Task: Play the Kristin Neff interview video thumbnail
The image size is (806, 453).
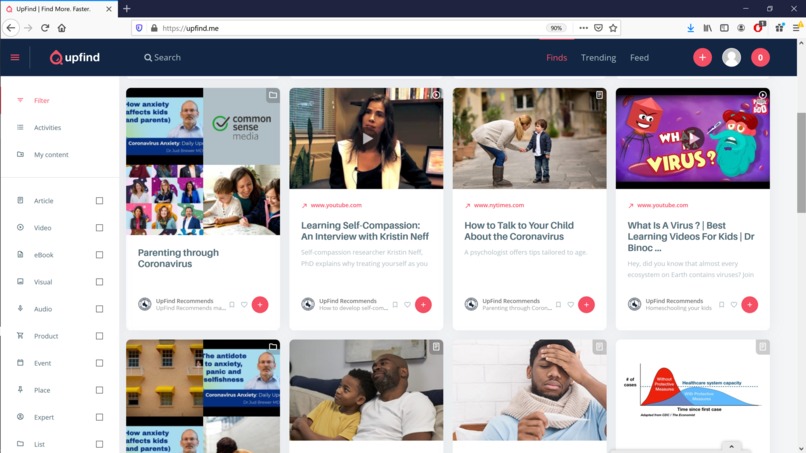Action: pos(367,138)
